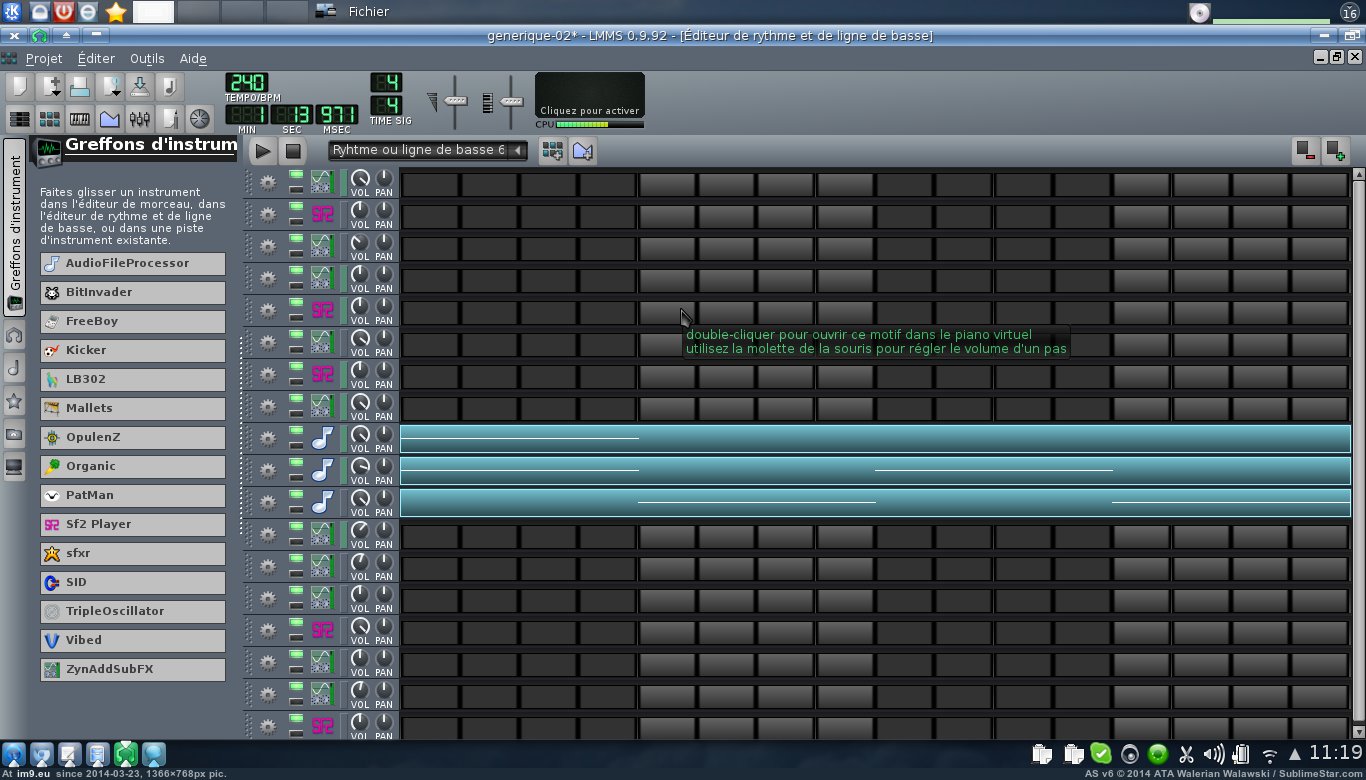1366x780 pixels.
Task: Open the Rythme ou ligne de basse dropdown
Action: point(428,150)
